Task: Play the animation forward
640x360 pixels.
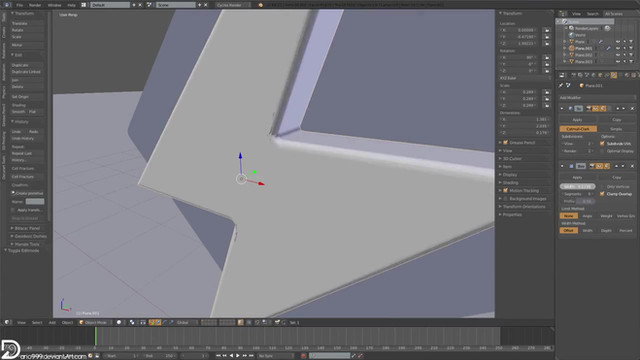Action: 238,356
